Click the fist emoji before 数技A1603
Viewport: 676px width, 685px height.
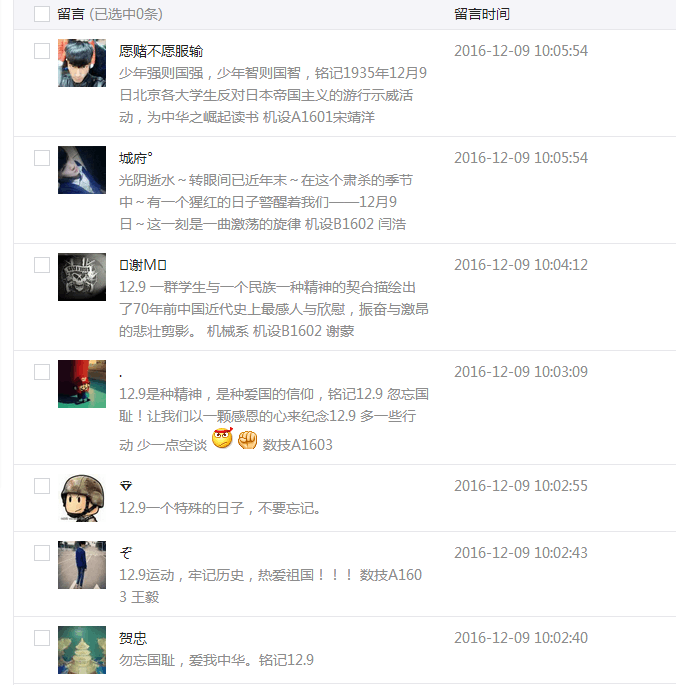pos(248,440)
